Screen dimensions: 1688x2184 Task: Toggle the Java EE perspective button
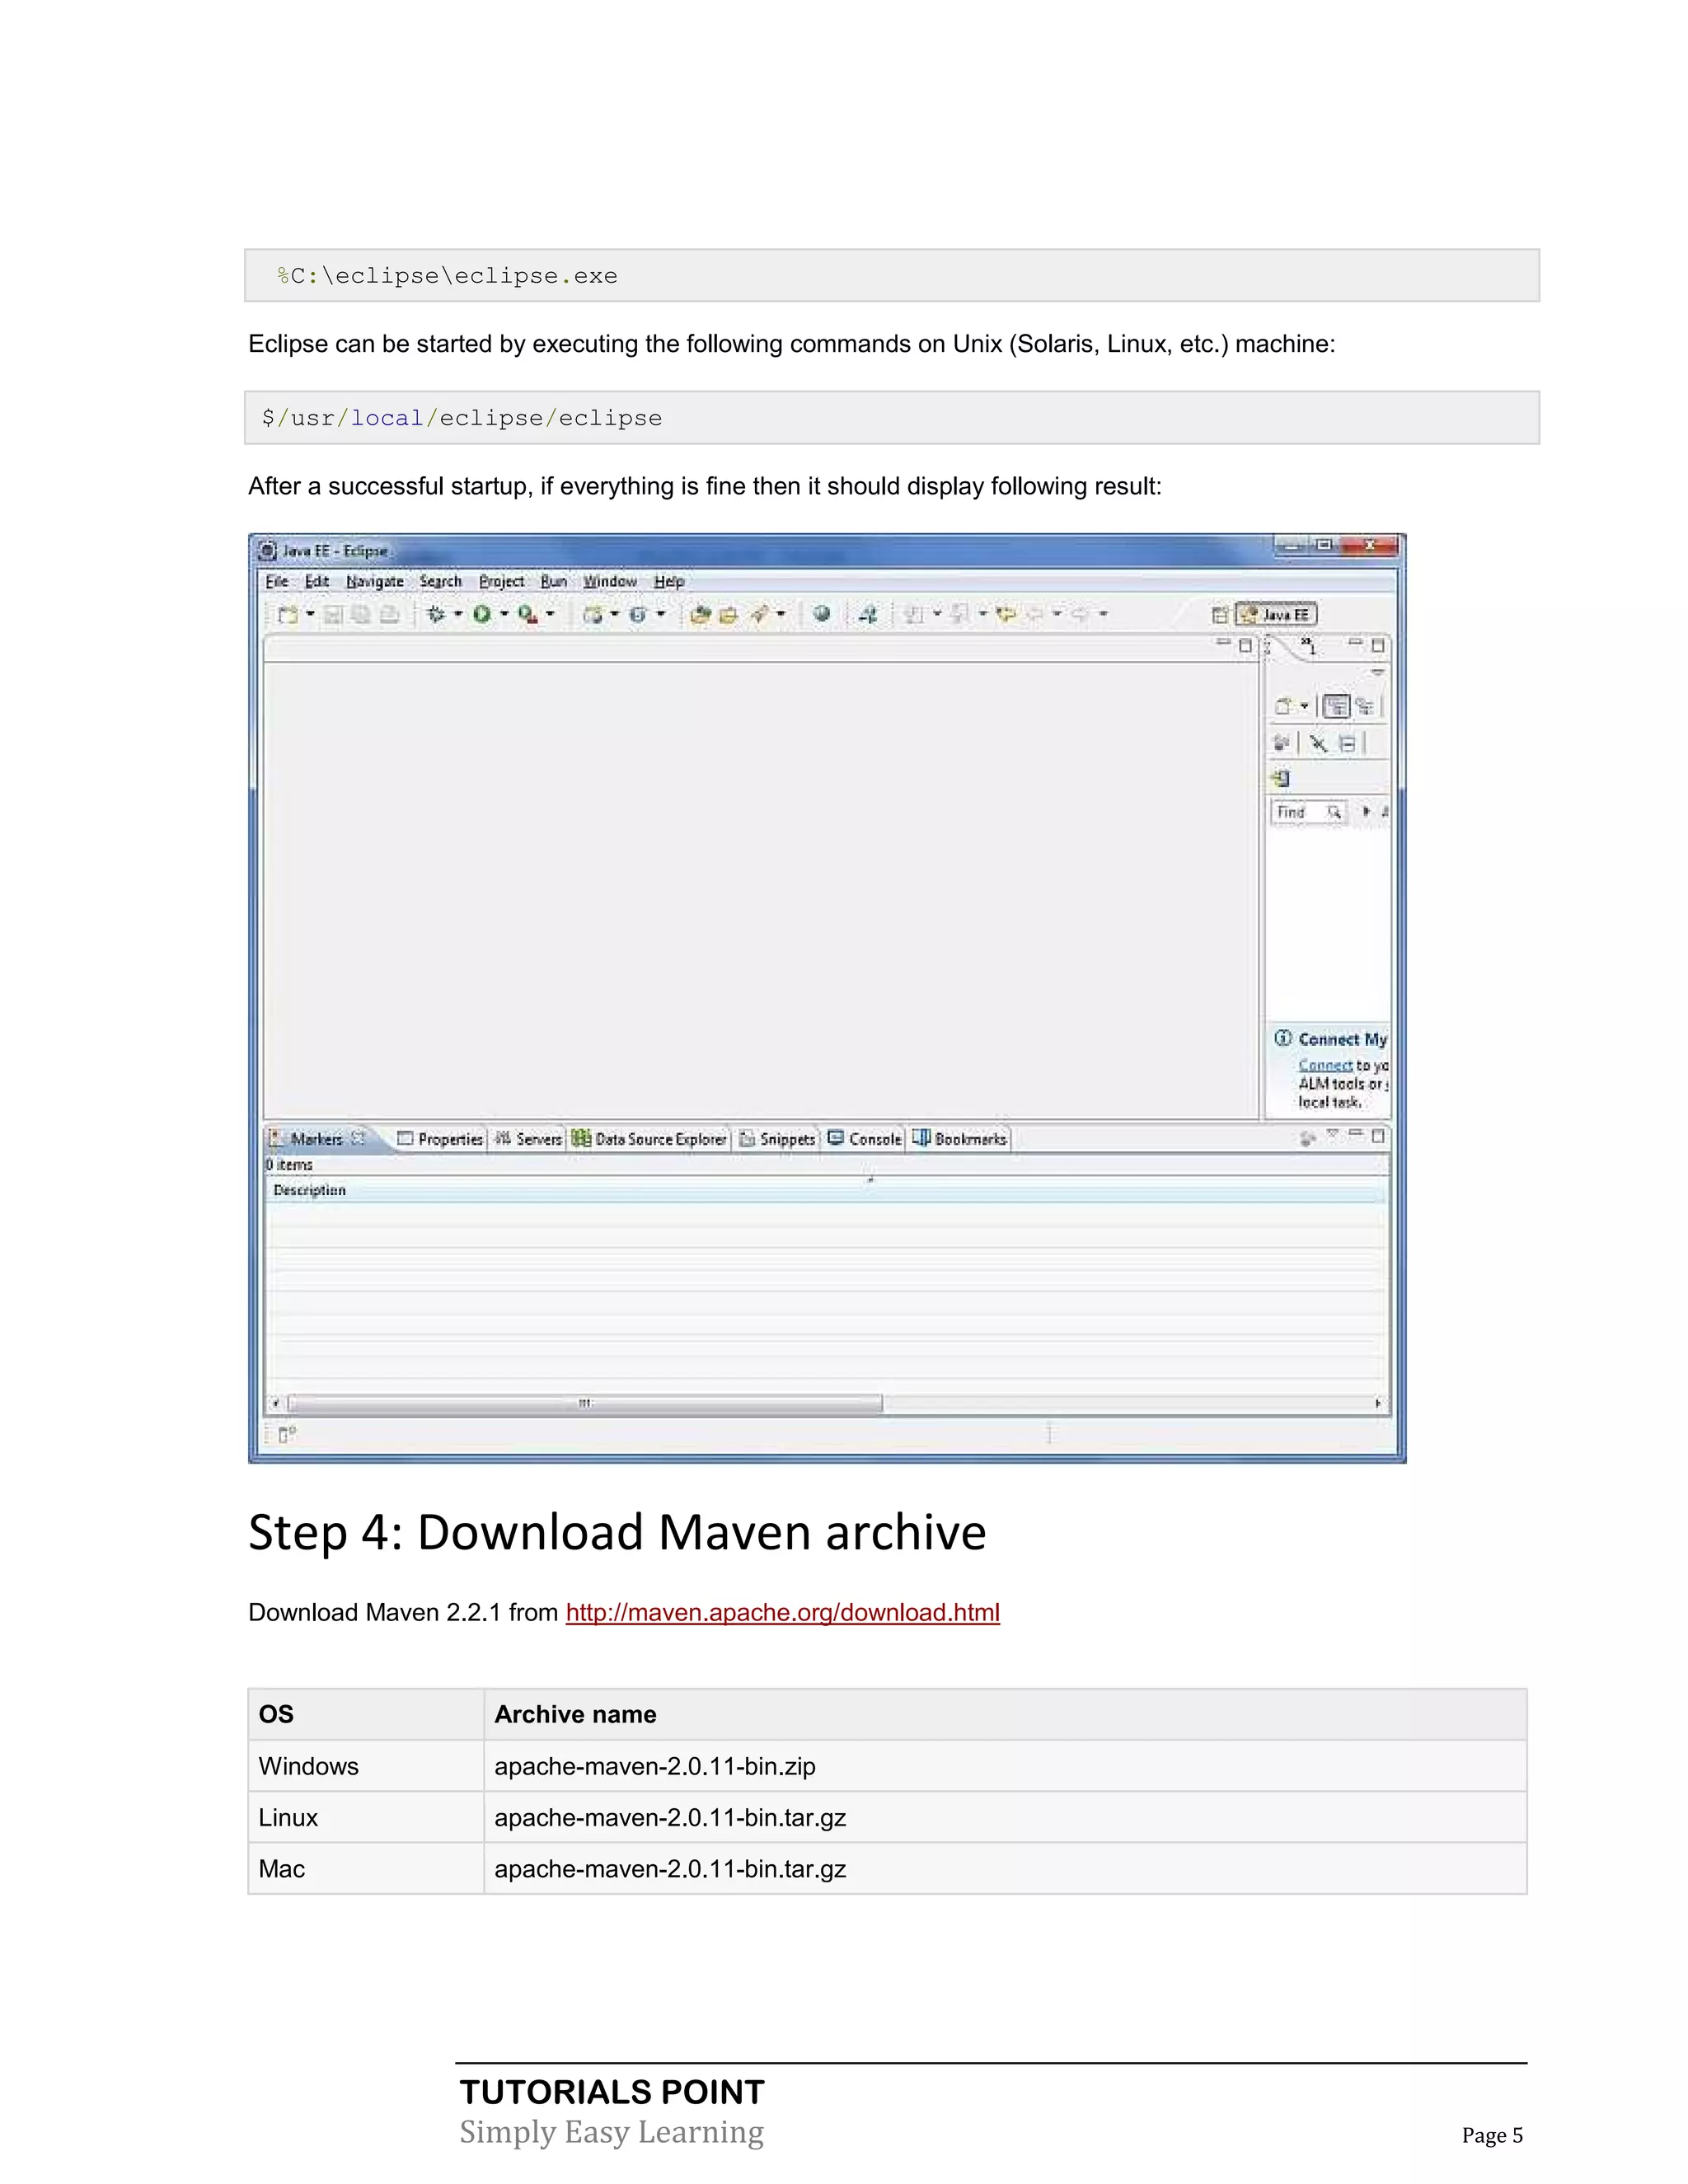[1277, 615]
